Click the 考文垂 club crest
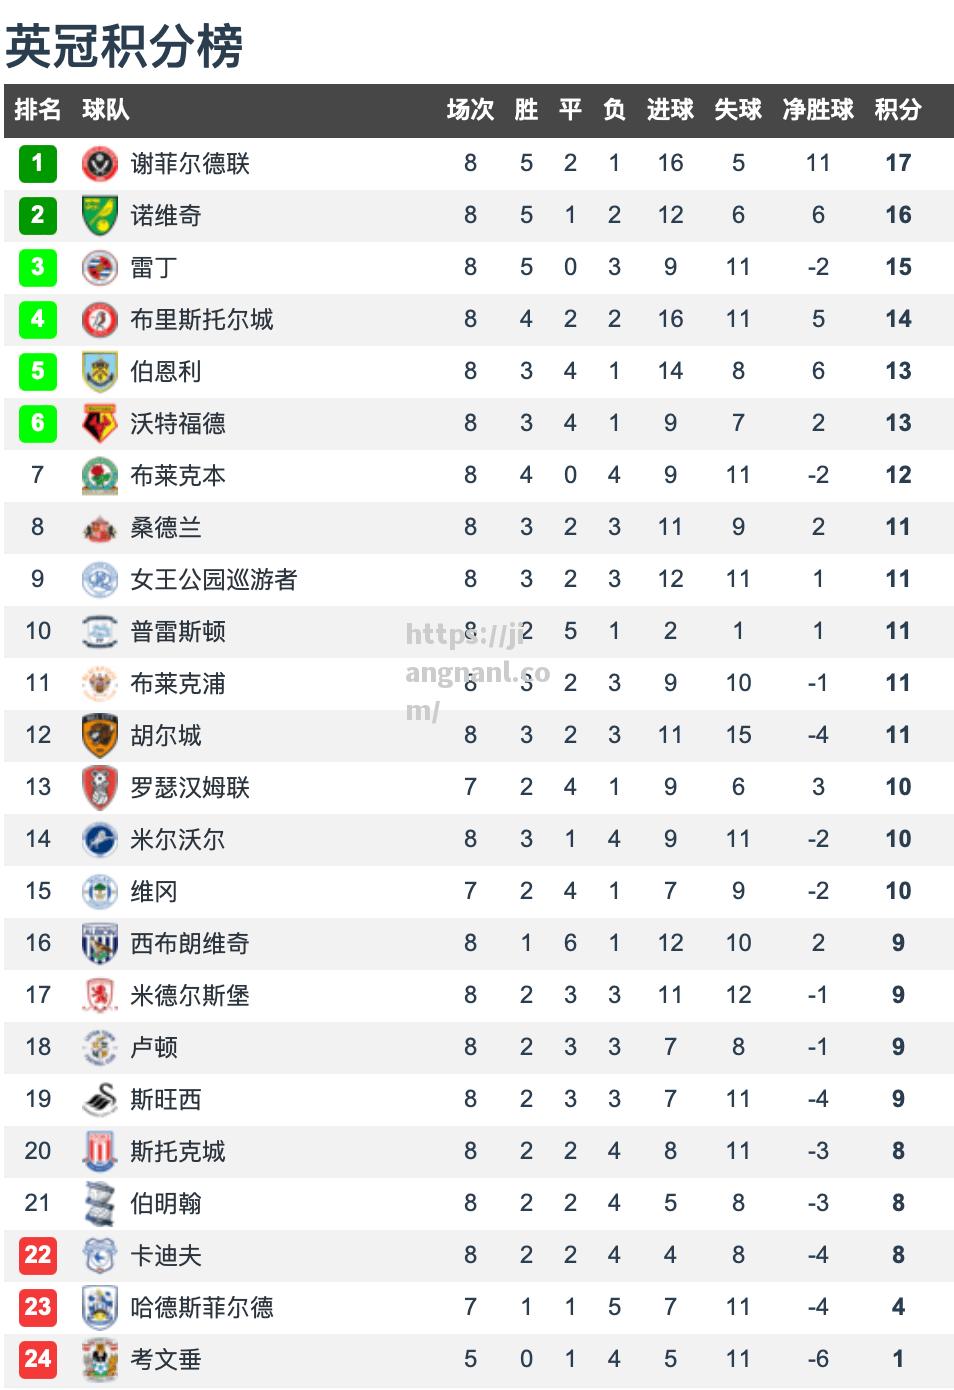The height and width of the screenshot is (1390, 954). pyautogui.click(x=100, y=1359)
